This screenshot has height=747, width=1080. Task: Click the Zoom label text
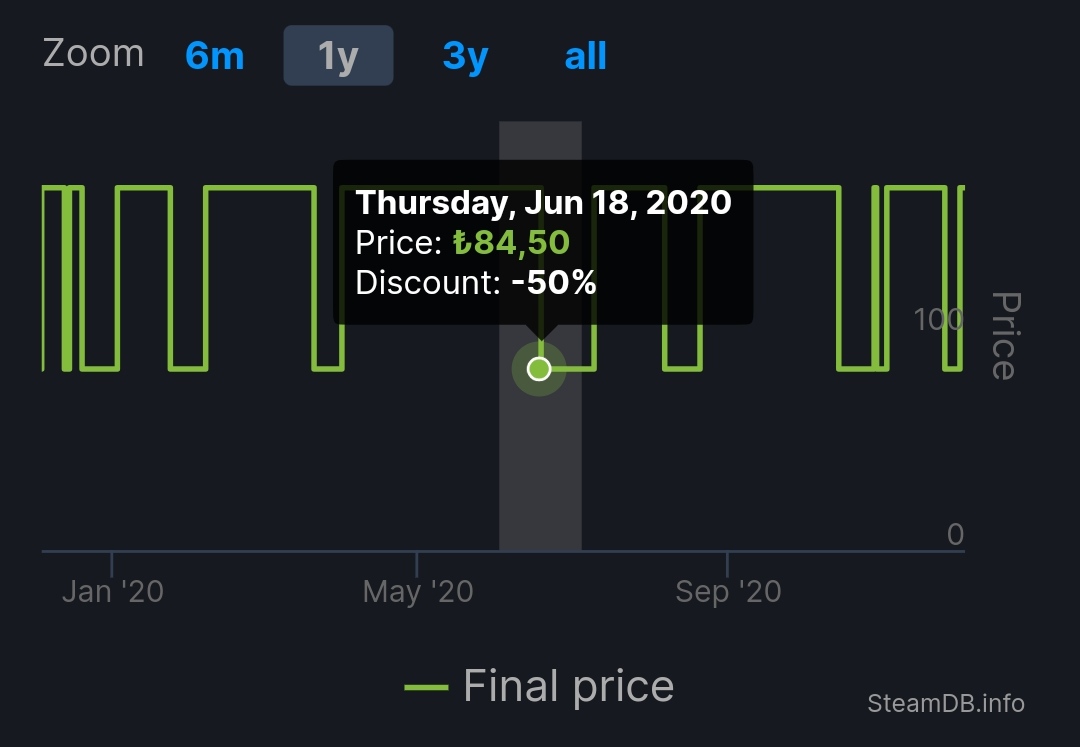click(93, 53)
